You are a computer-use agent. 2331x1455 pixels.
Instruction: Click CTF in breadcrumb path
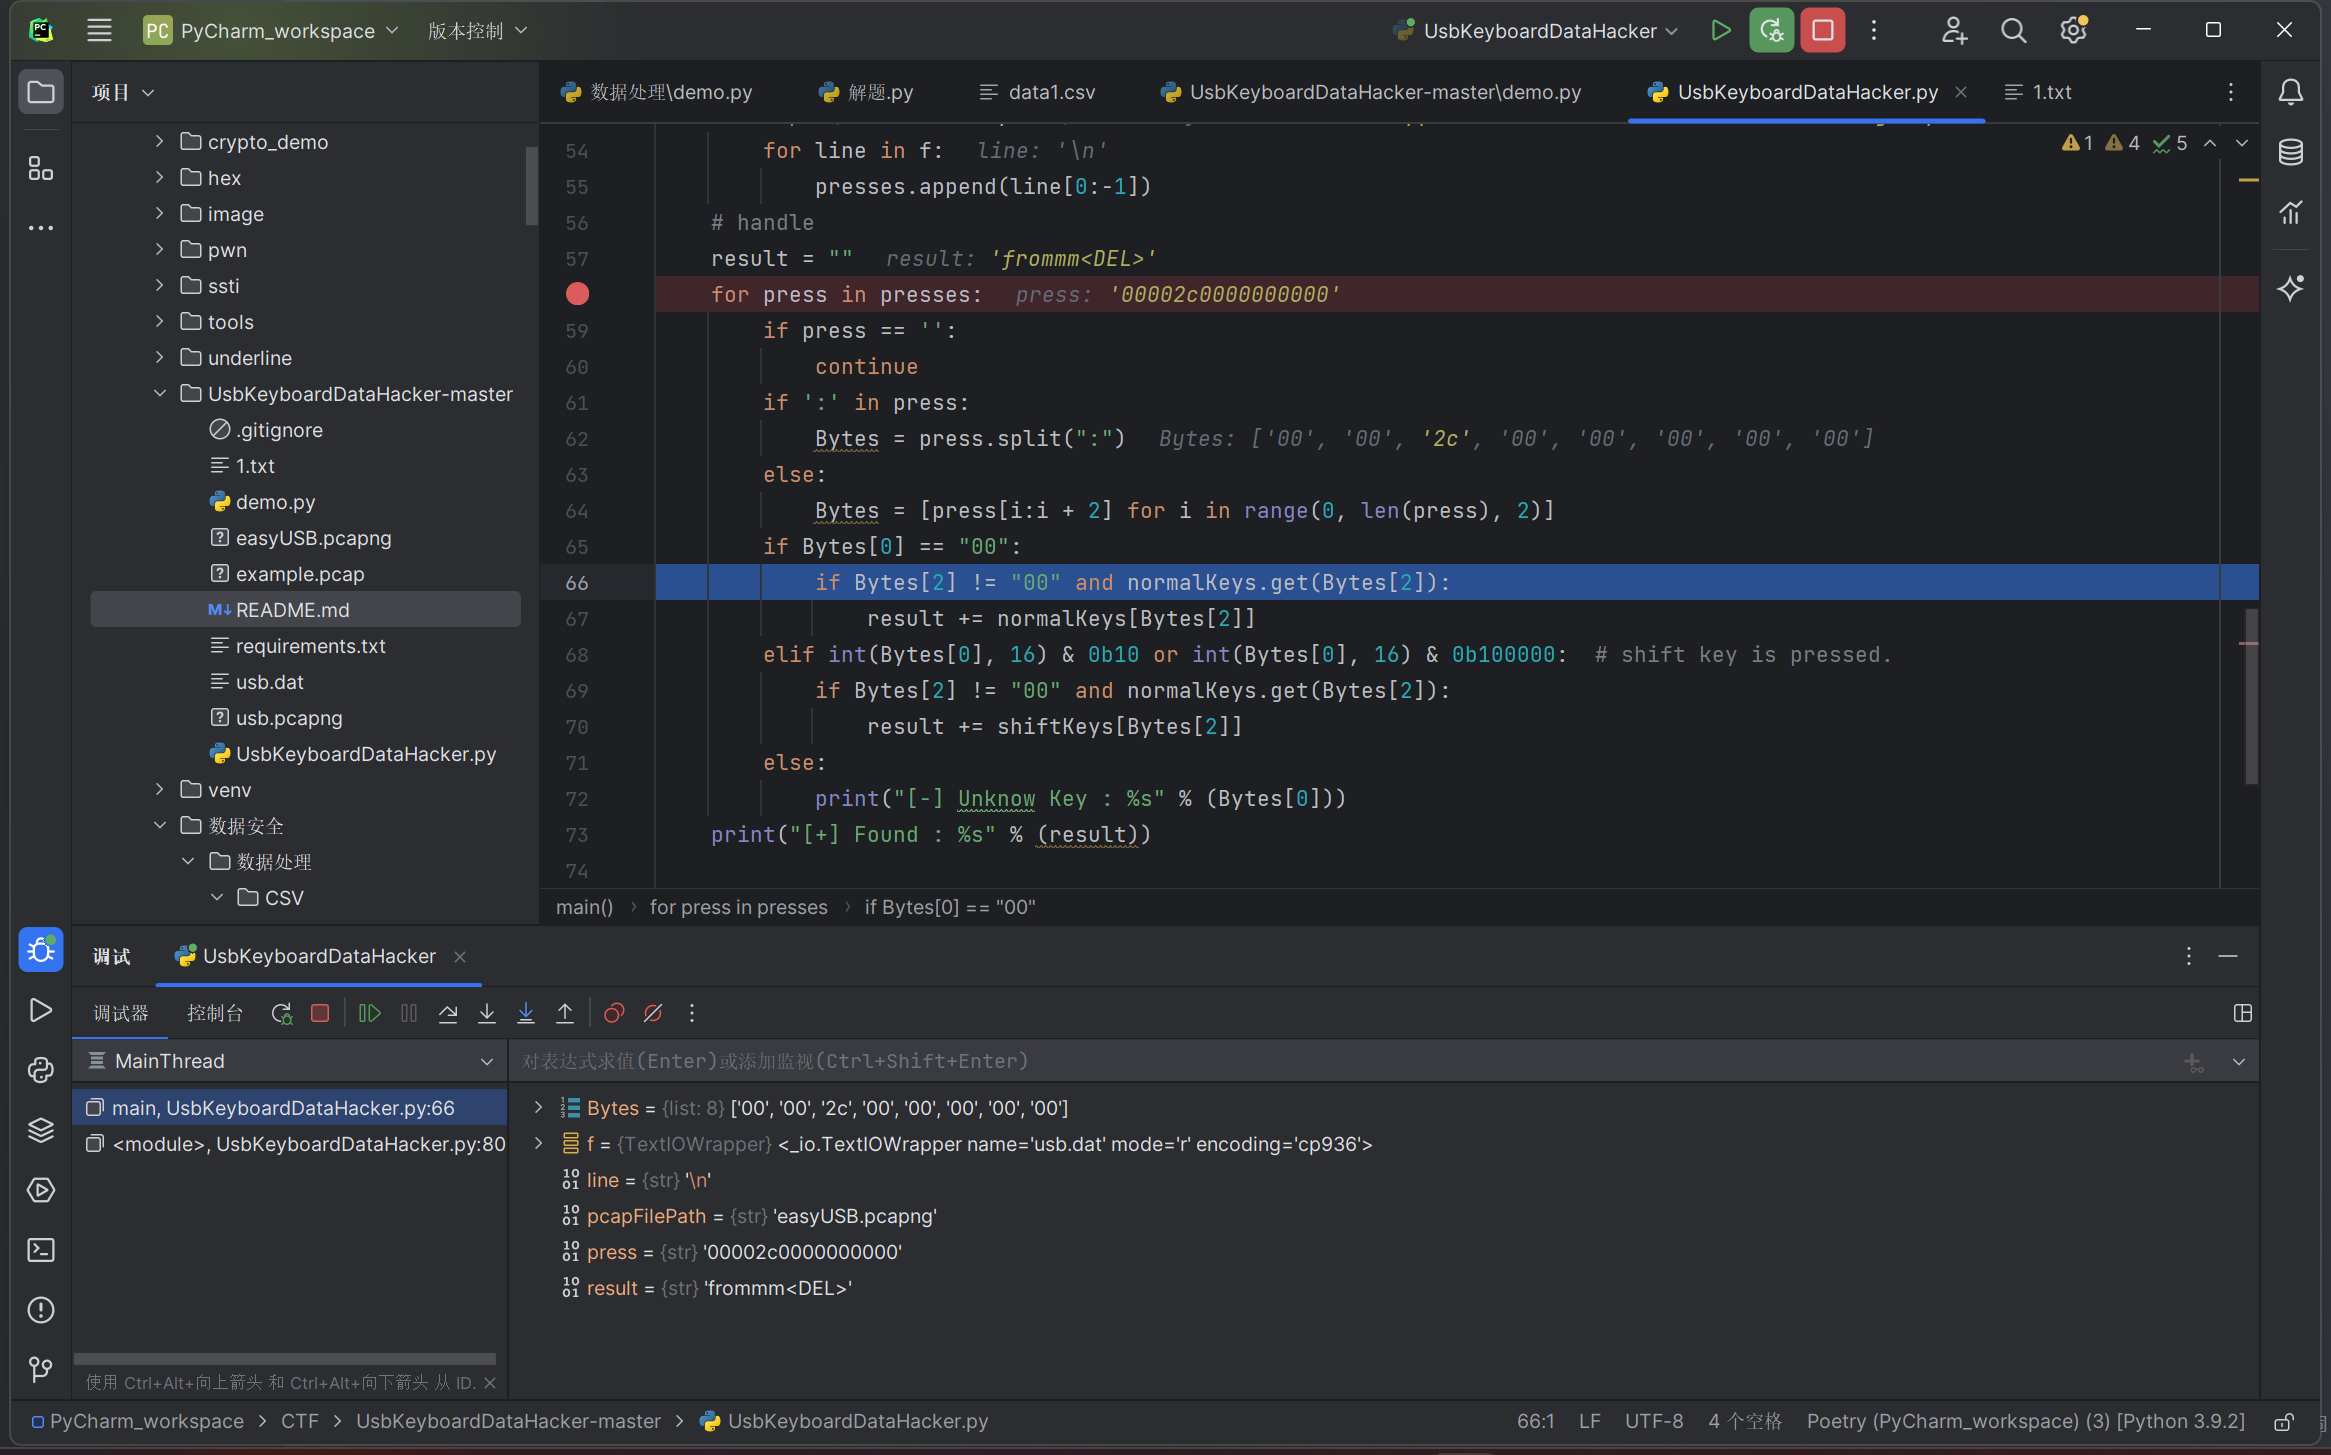click(300, 1421)
